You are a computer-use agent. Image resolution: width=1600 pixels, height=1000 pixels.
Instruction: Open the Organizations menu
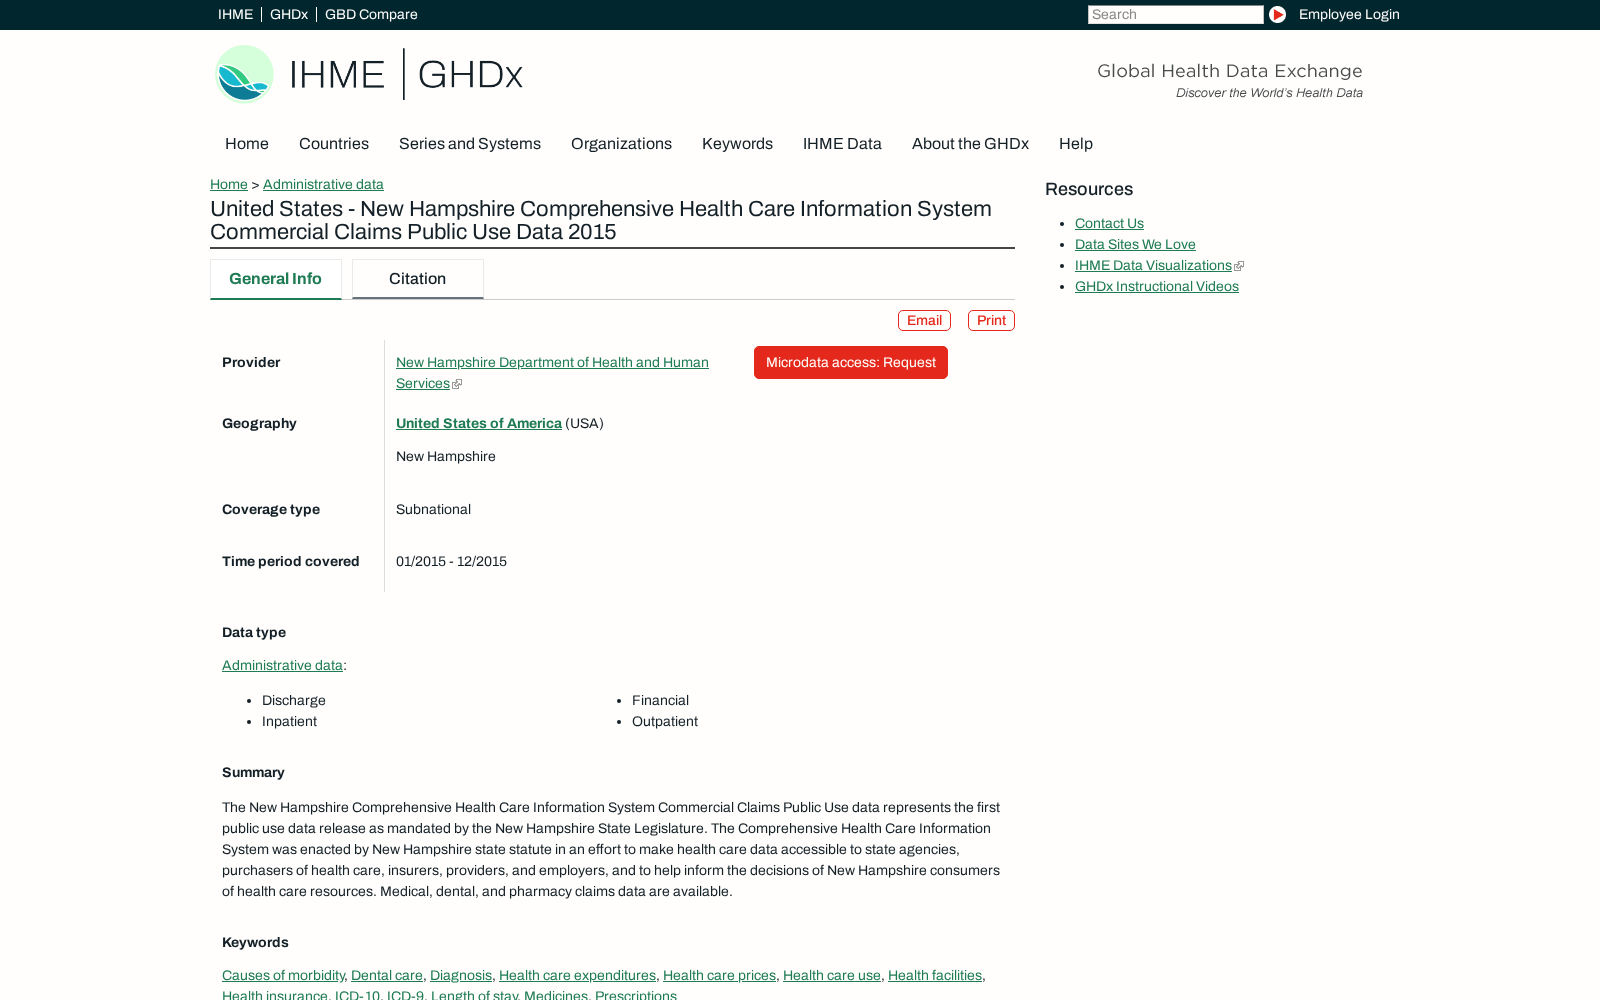pos(621,144)
